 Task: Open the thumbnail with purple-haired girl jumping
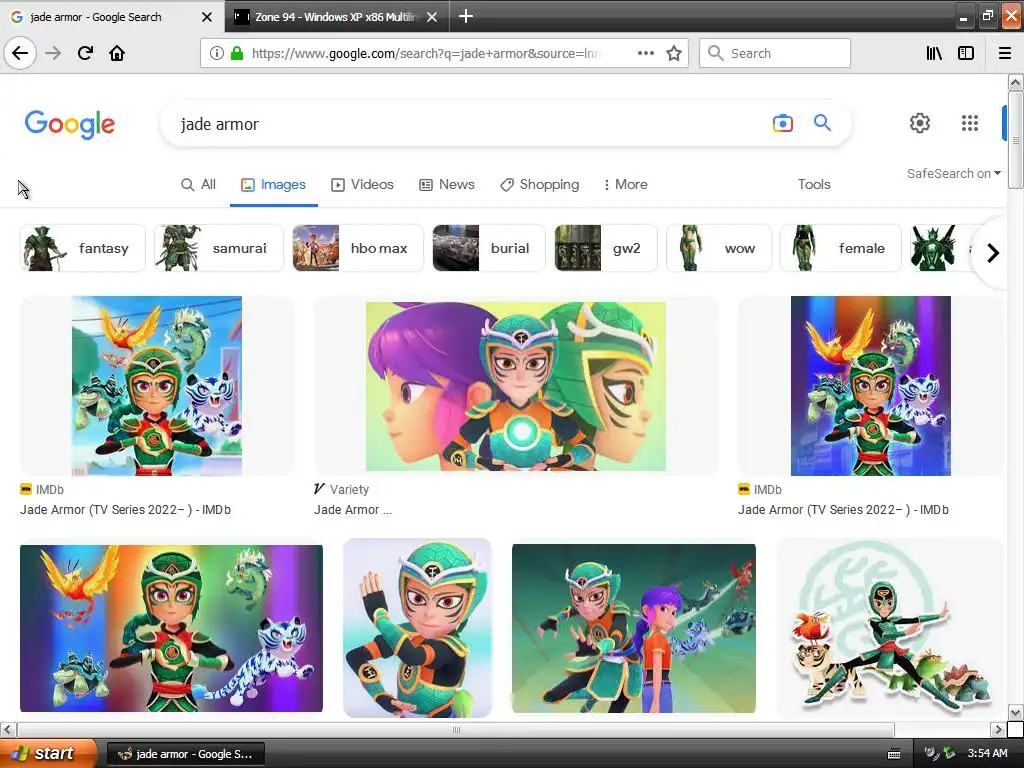pyautogui.click(x=633, y=628)
